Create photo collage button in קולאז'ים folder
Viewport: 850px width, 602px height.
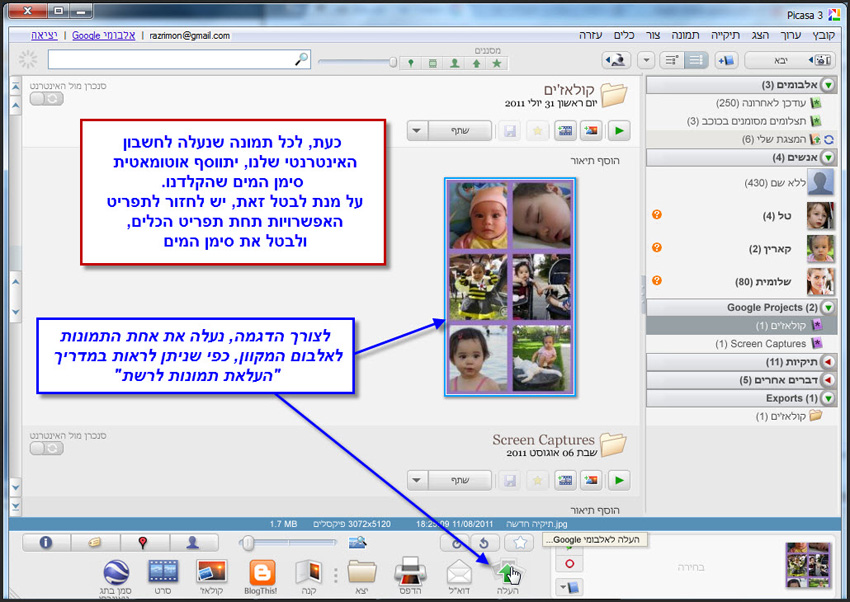point(591,131)
